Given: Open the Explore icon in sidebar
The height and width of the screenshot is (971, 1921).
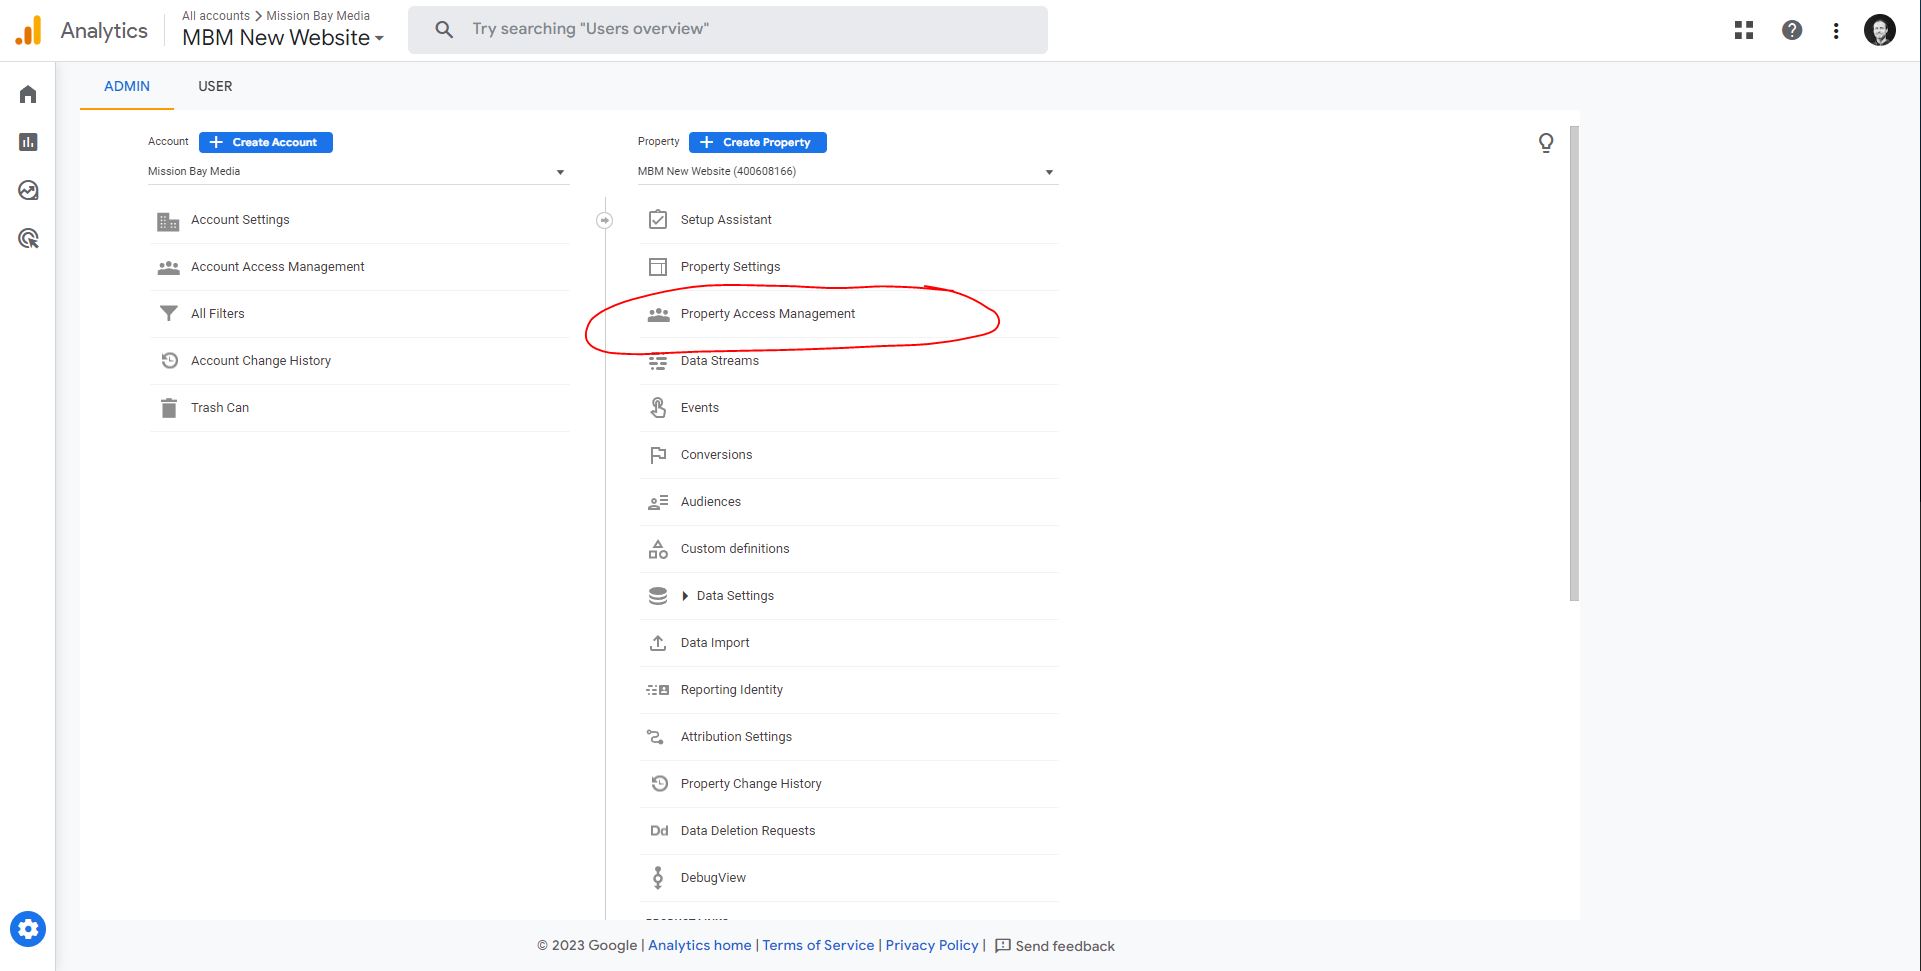Looking at the screenshot, I should tap(28, 190).
